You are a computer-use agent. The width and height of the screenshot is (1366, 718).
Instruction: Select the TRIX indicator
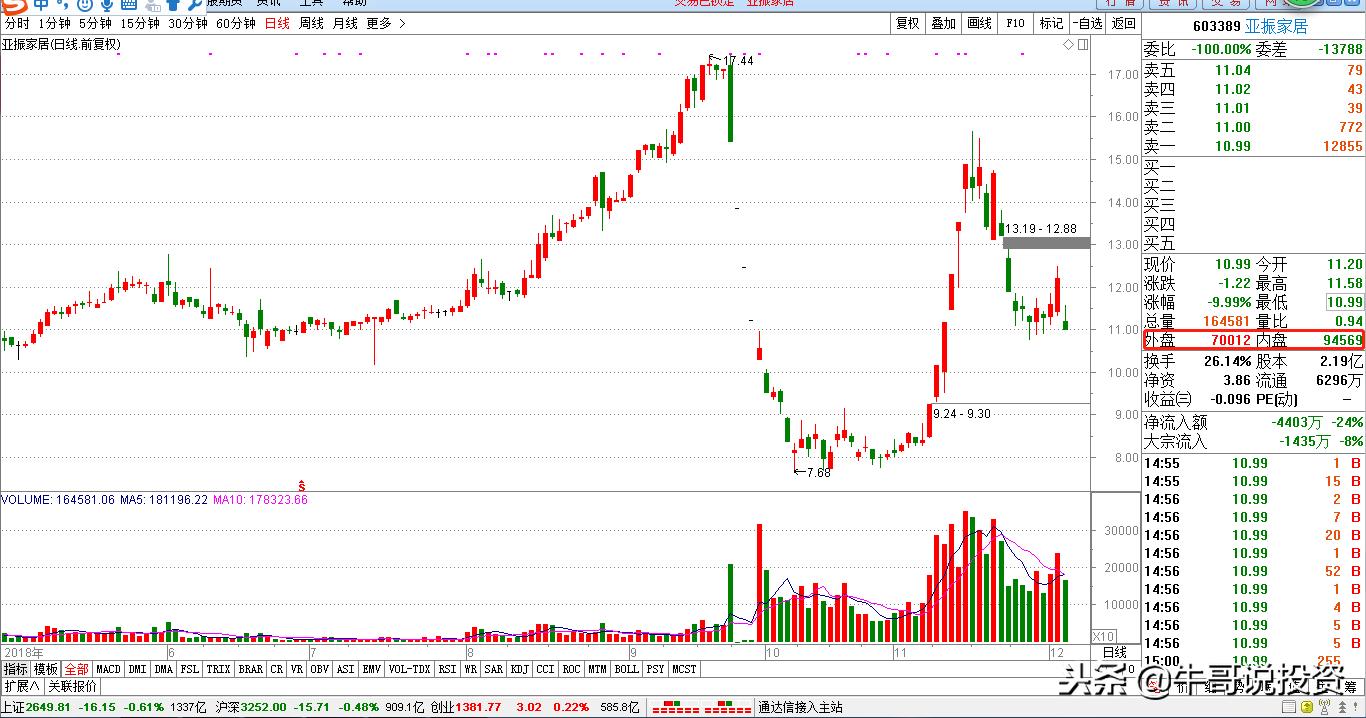pos(218,669)
